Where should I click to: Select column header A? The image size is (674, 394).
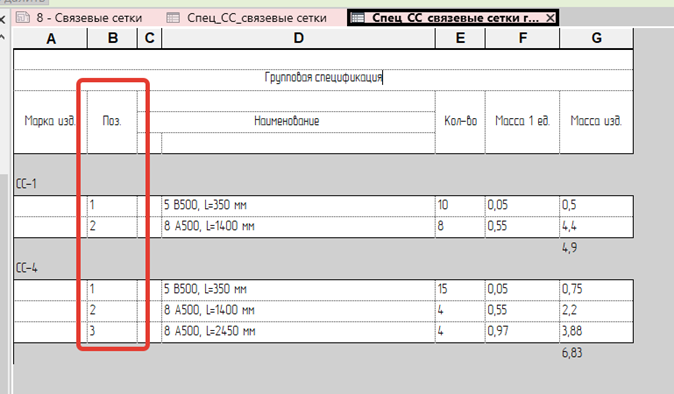click(51, 39)
